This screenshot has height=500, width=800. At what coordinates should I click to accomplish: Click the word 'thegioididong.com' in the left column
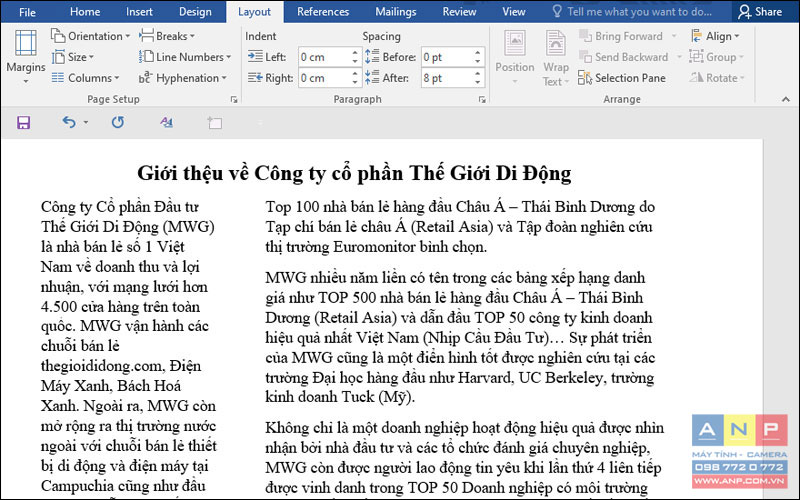pos(102,366)
